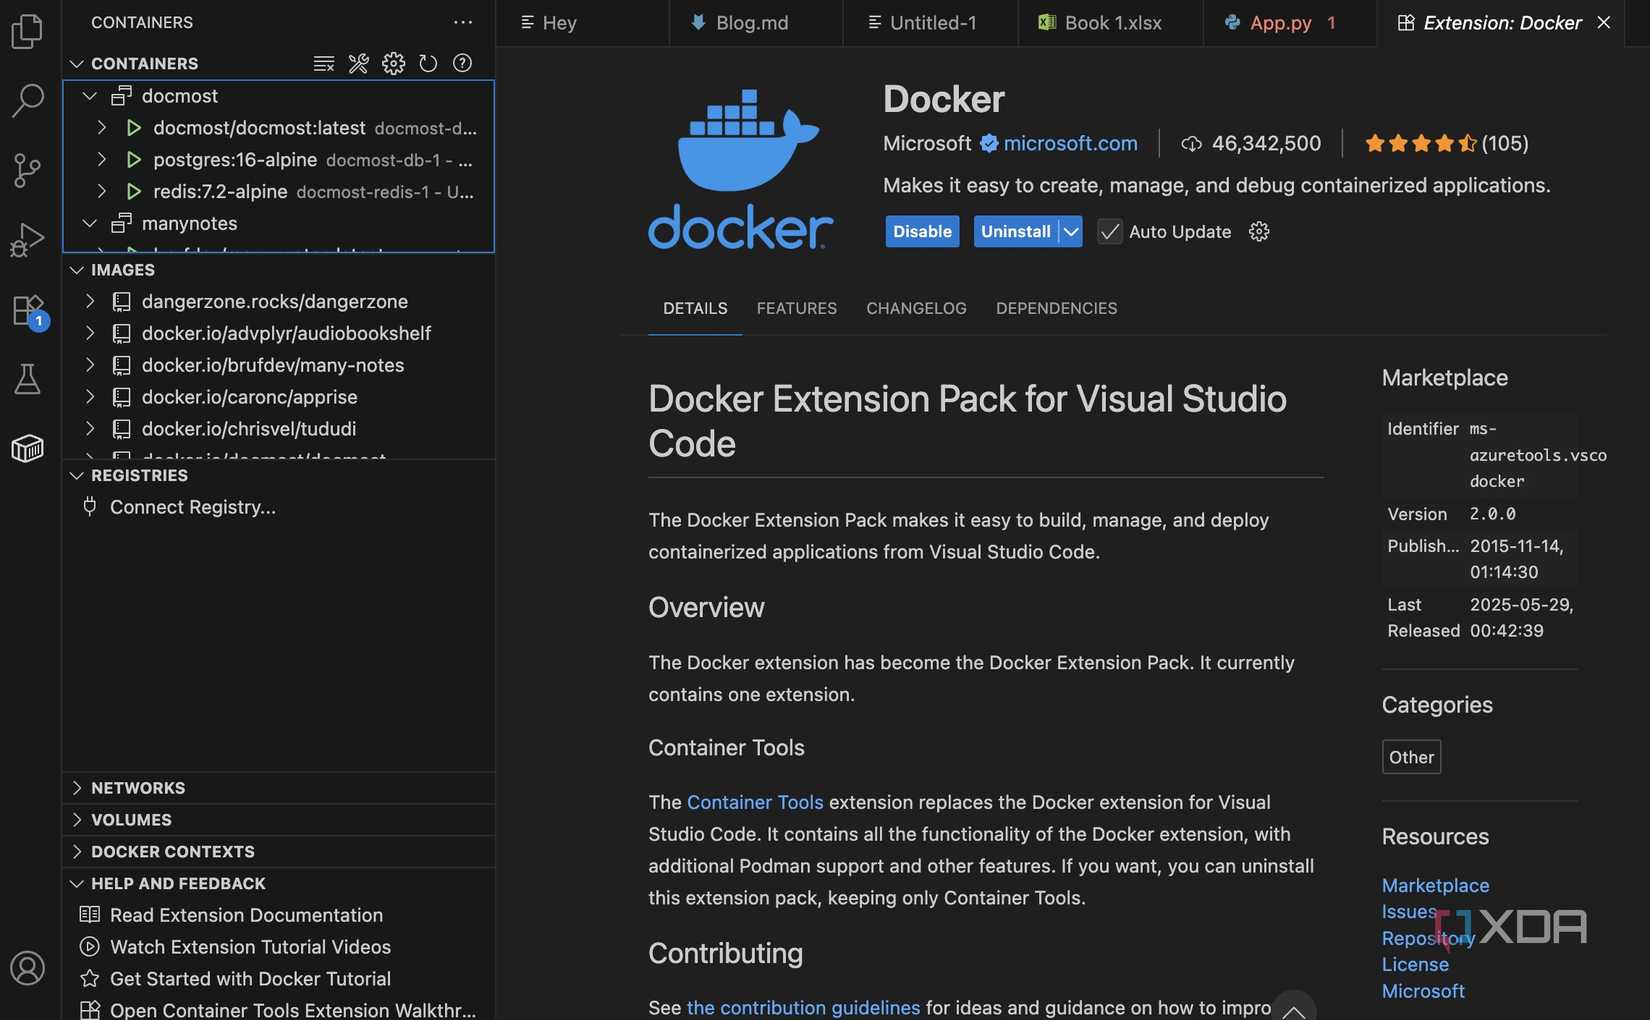This screenshot has width=1650, height=1020.
Task: Open the Source Control view
Action: point(27,170)
